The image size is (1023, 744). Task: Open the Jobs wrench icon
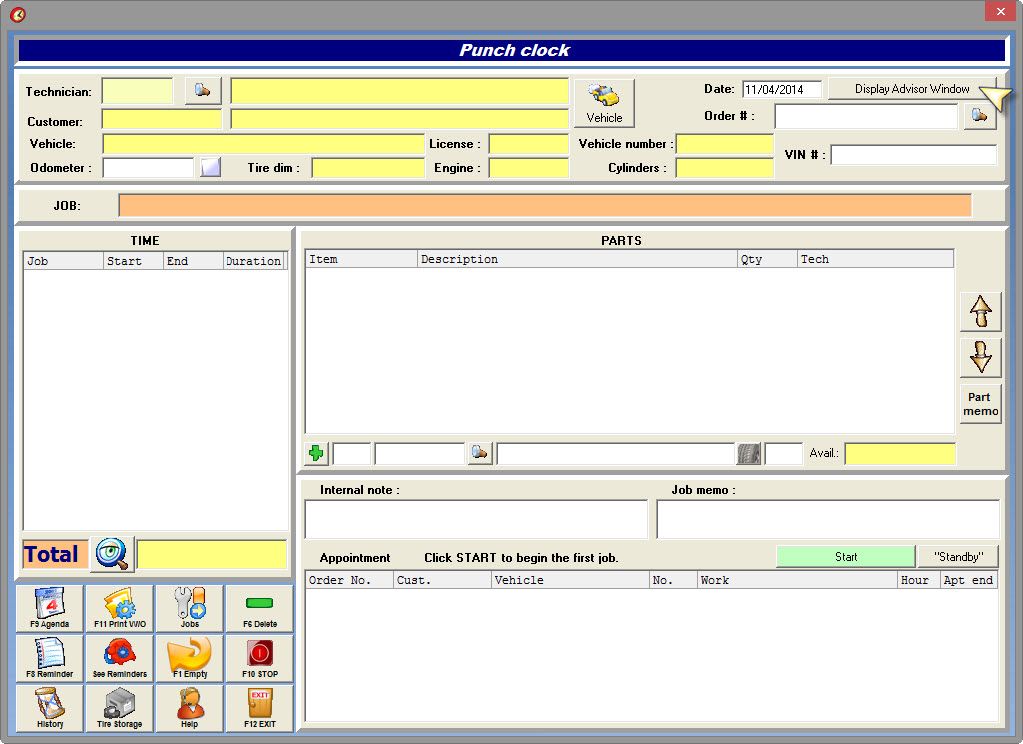point(190,608)
